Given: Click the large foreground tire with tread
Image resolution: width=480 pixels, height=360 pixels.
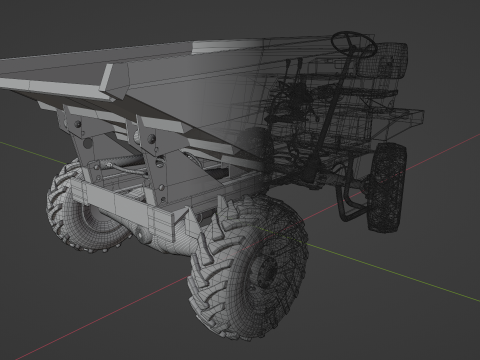Looking at the screenshot, I should coord(248,267).
